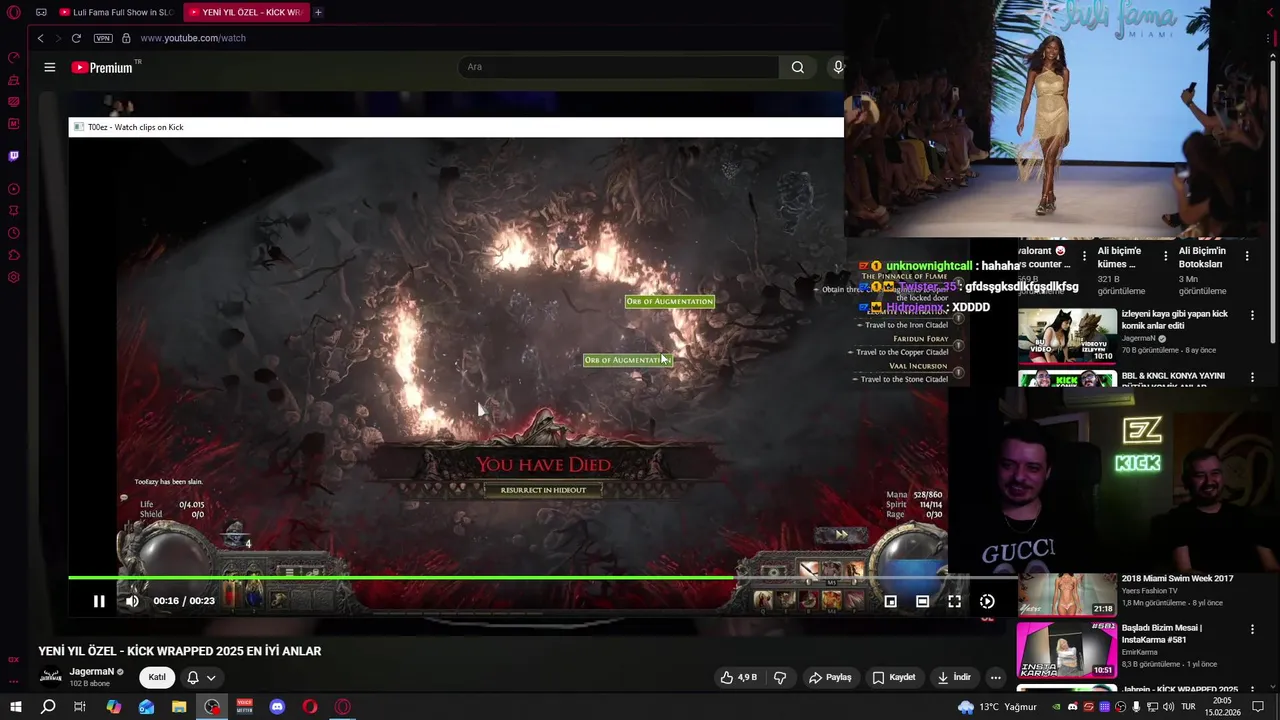Open the 2018 Miami Swim Week thumbnail
Screen dimensions: 1280x720
(x=1067, y=594)
